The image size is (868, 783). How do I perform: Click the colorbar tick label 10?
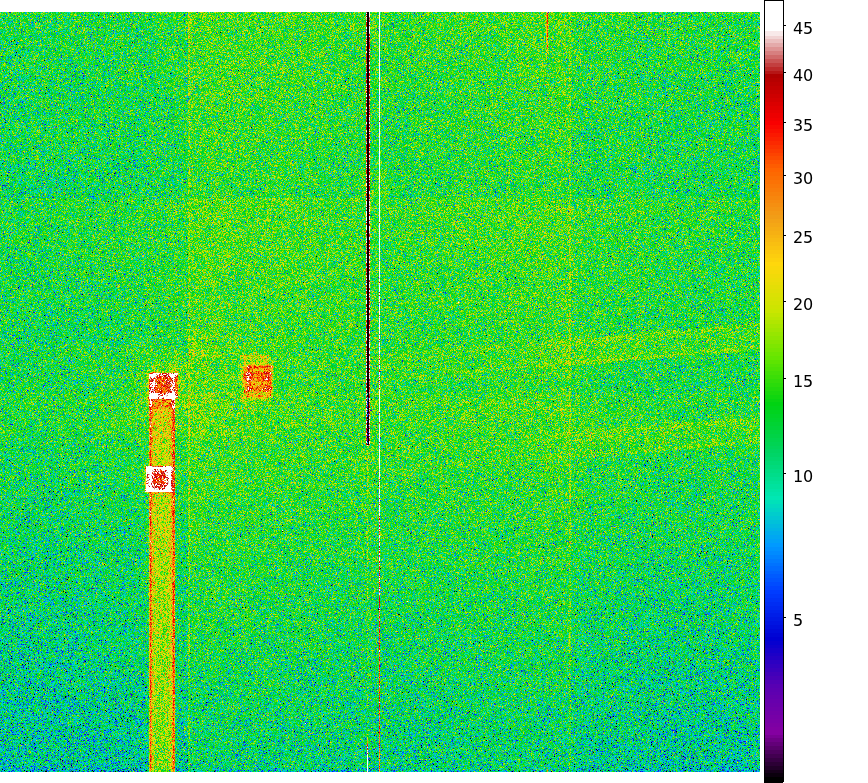[803, 477]
